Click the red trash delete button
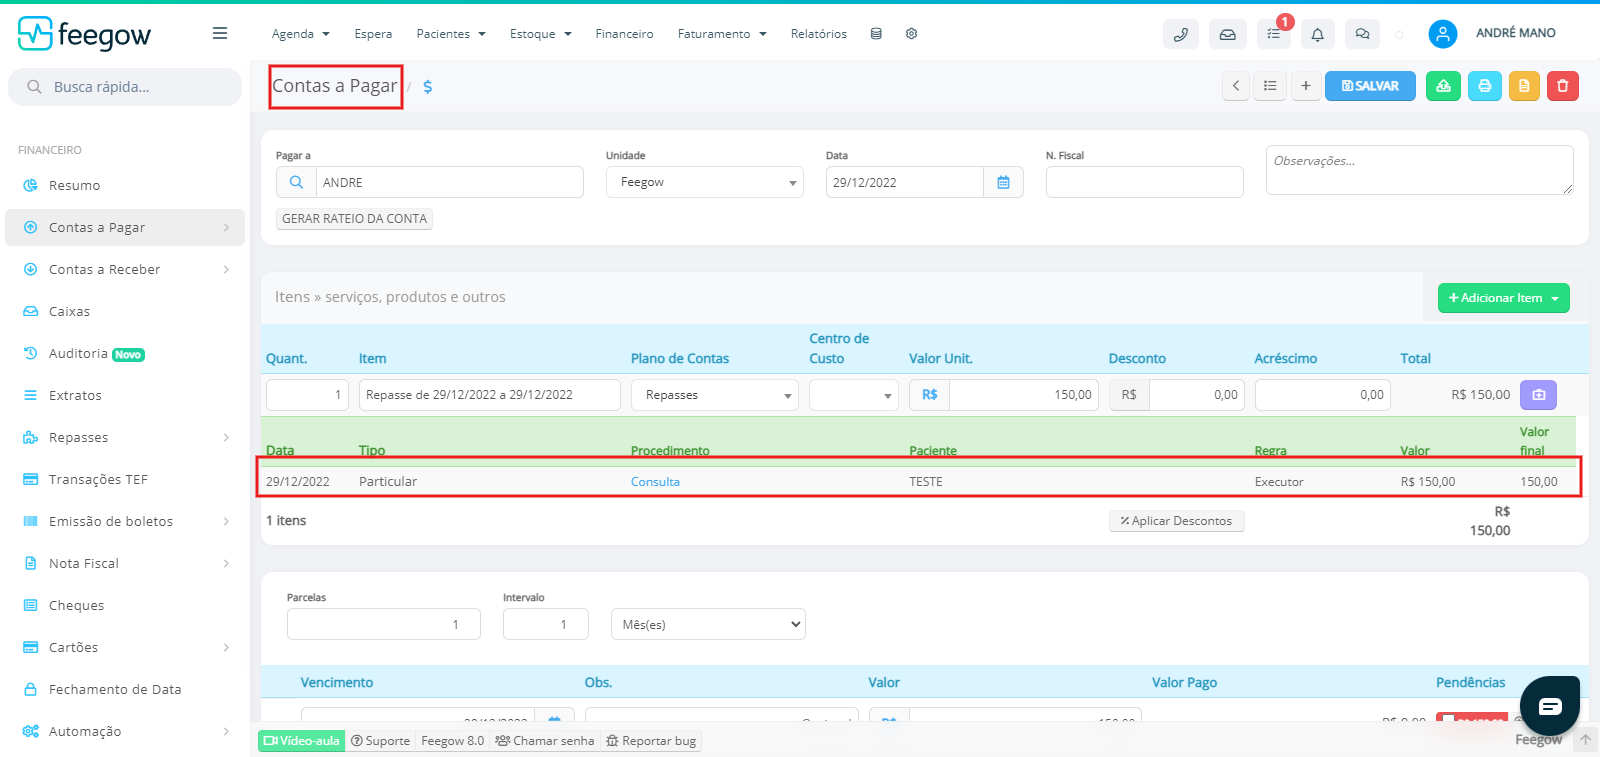 [1563, 86]
